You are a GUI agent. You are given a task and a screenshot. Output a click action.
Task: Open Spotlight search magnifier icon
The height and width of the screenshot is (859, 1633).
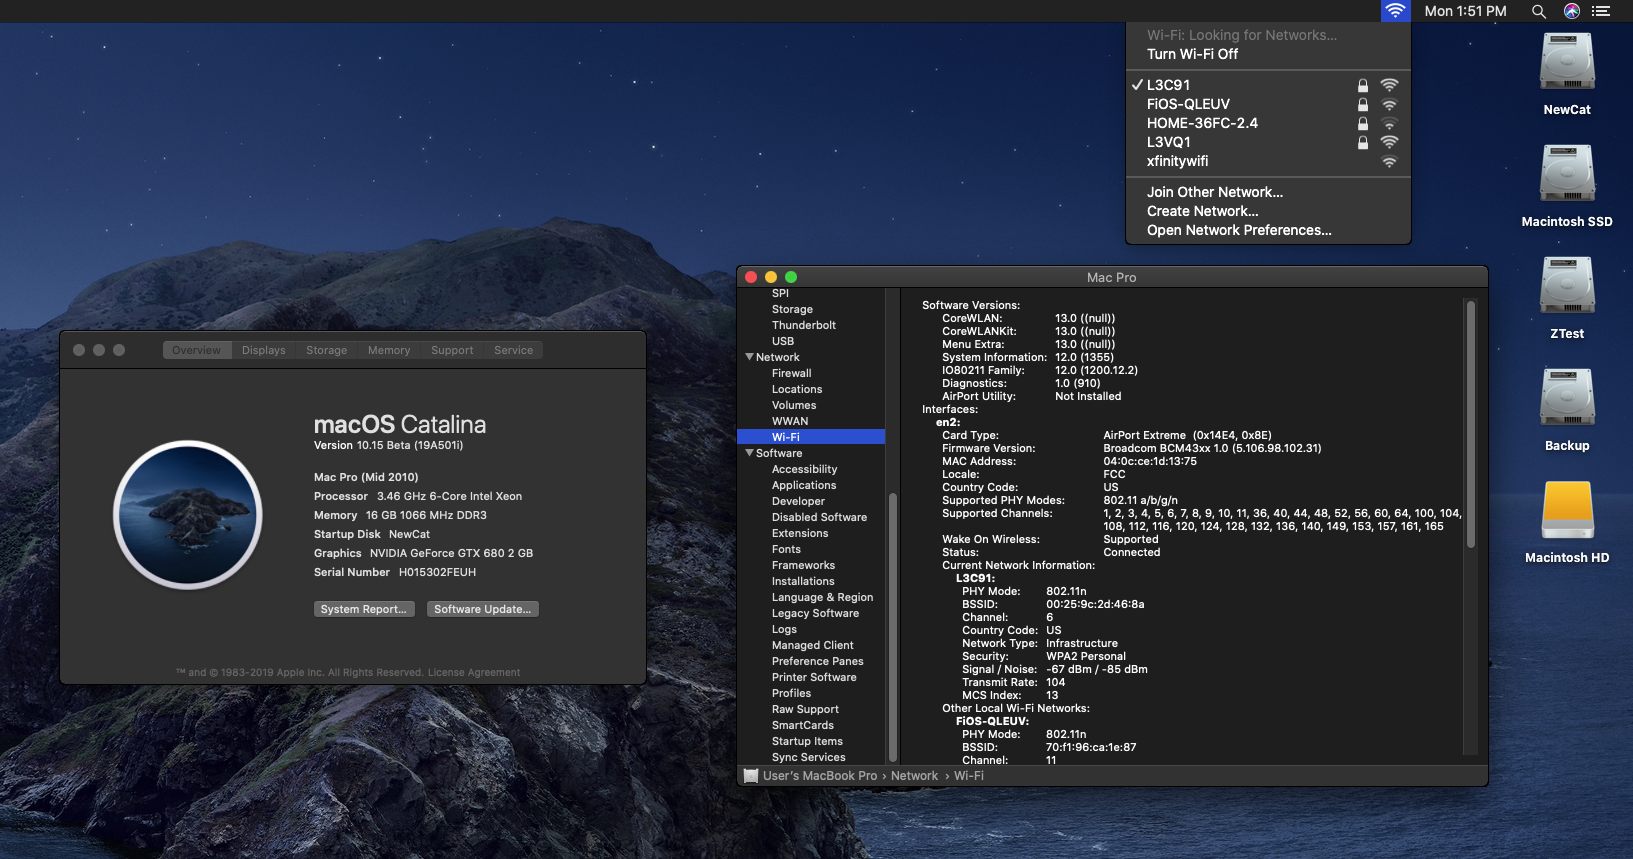pyautogui.click(x=1539, y=11)
